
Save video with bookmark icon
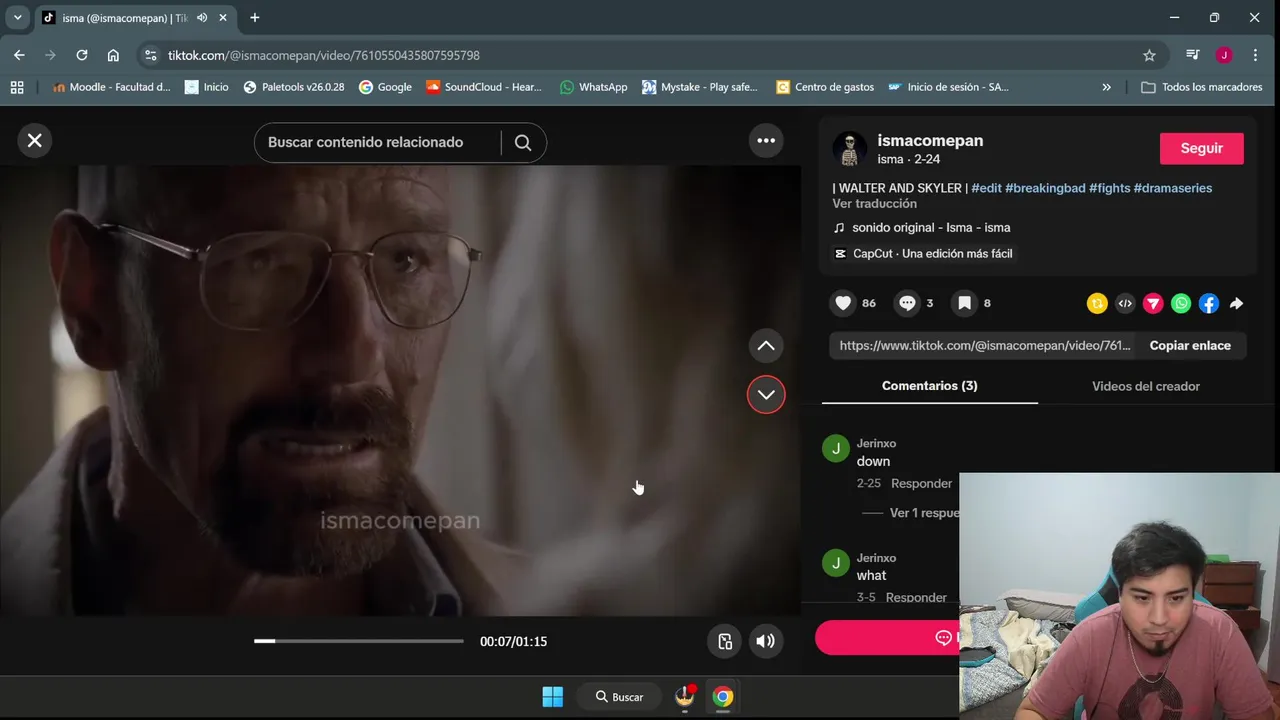pyautogui.click(x=964, y=303)
